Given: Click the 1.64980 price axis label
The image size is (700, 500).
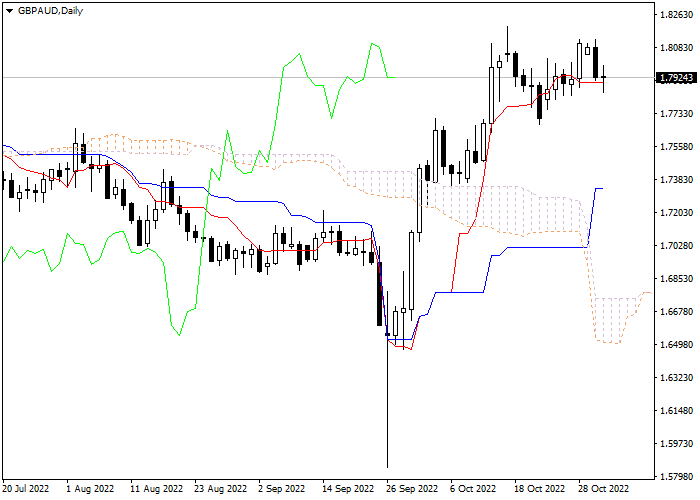Looking at the screenshot, I should tap(676, 345).
